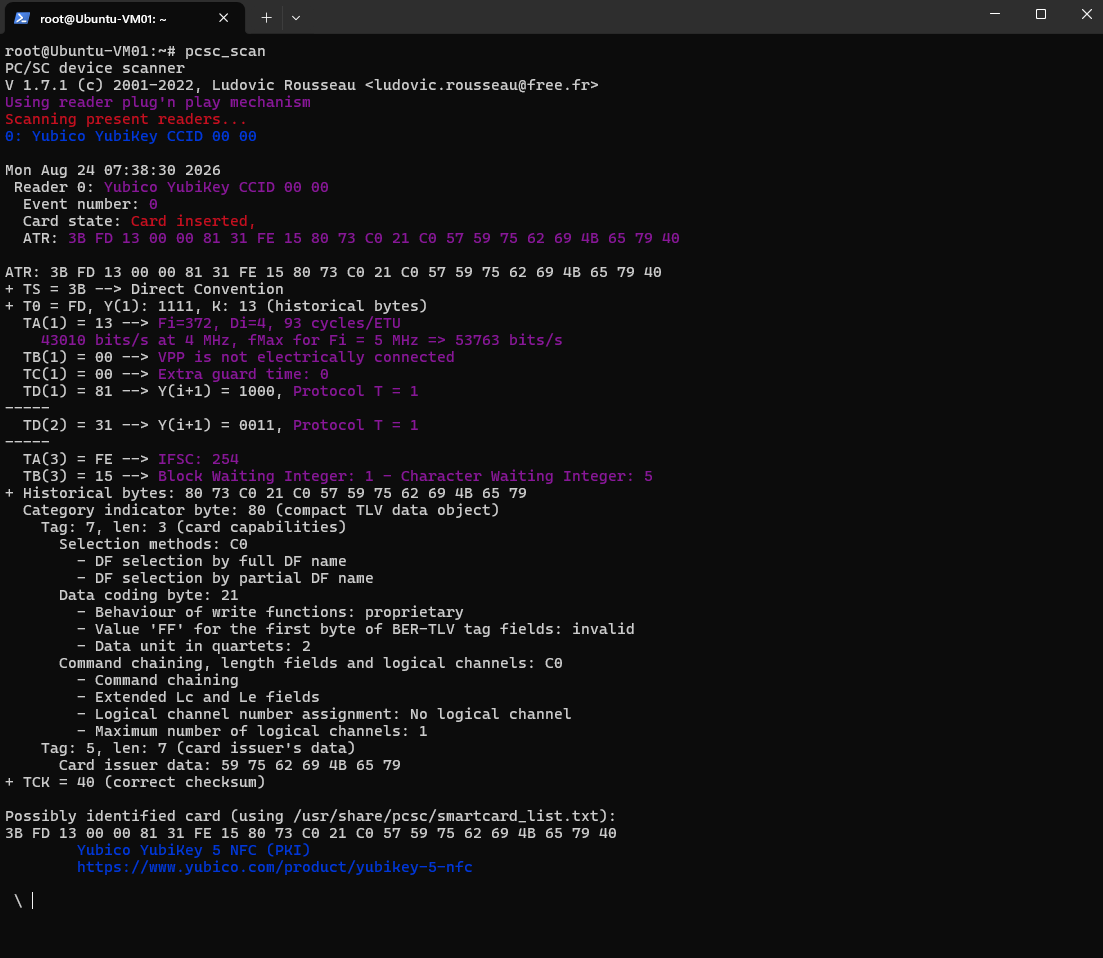Click 'Possibly identified card' line
The image size is (1103, 958).
[310, 817]
